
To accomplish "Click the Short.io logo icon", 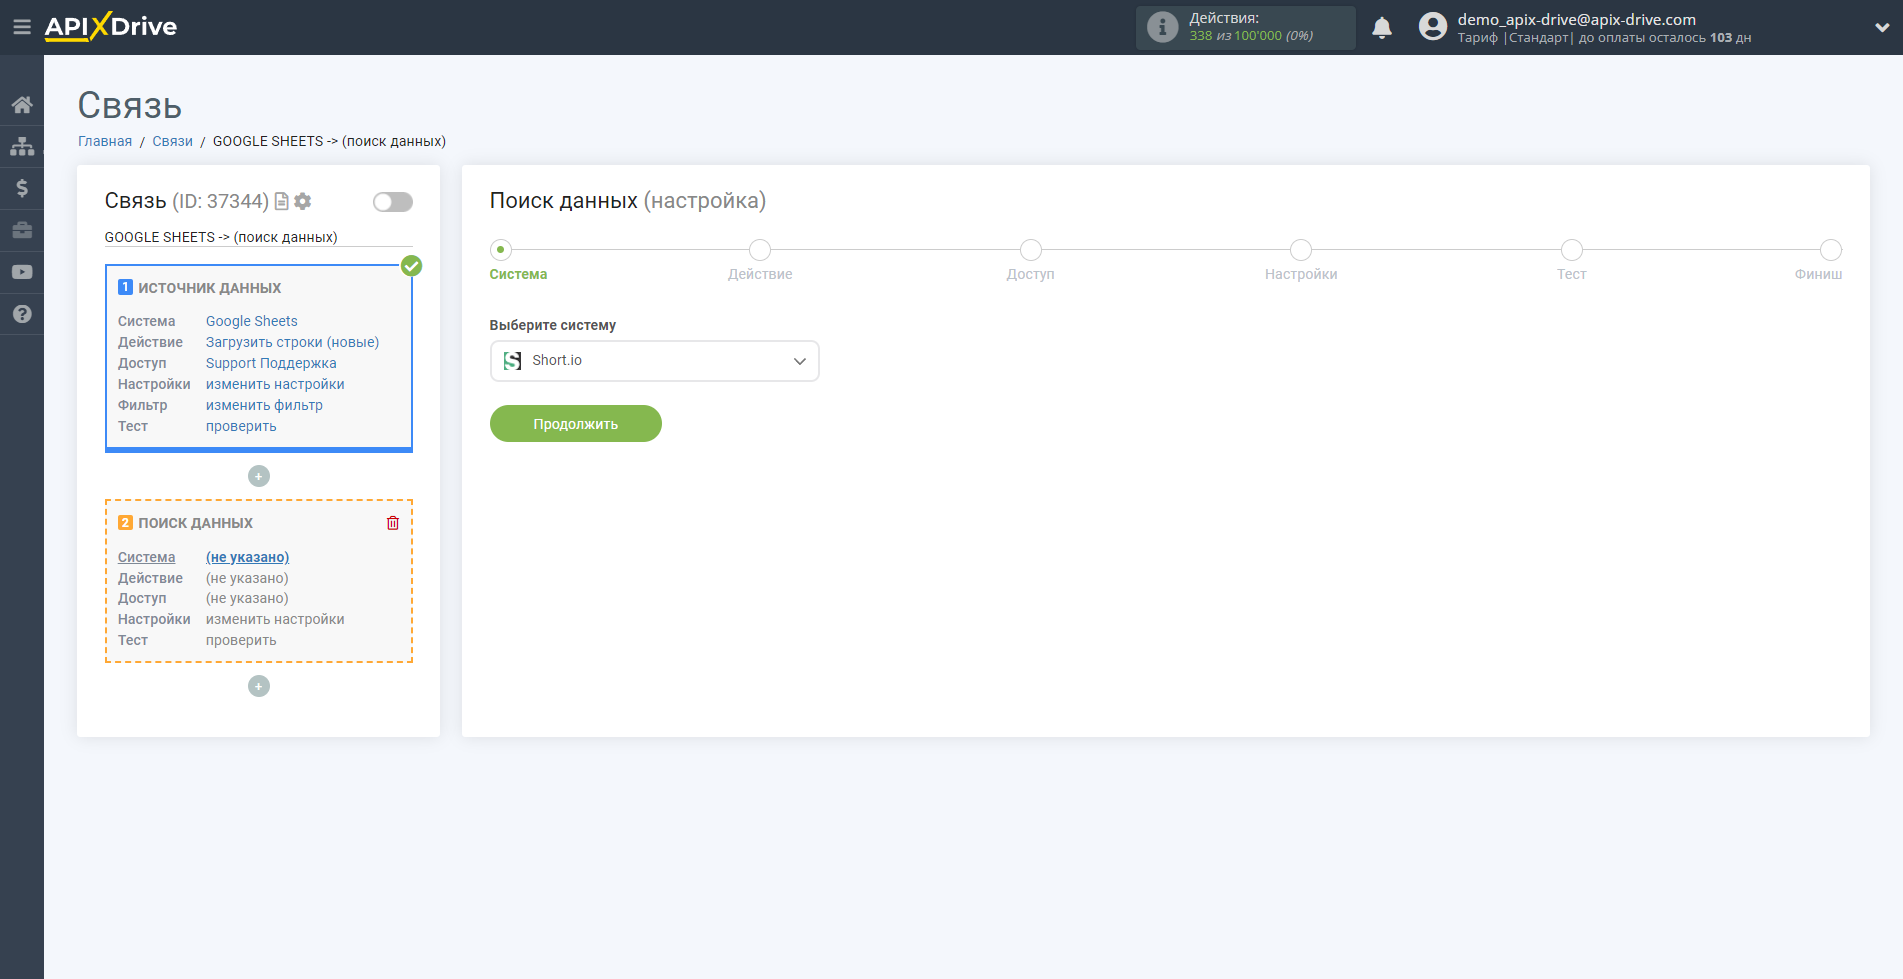I will click(513, 361).
